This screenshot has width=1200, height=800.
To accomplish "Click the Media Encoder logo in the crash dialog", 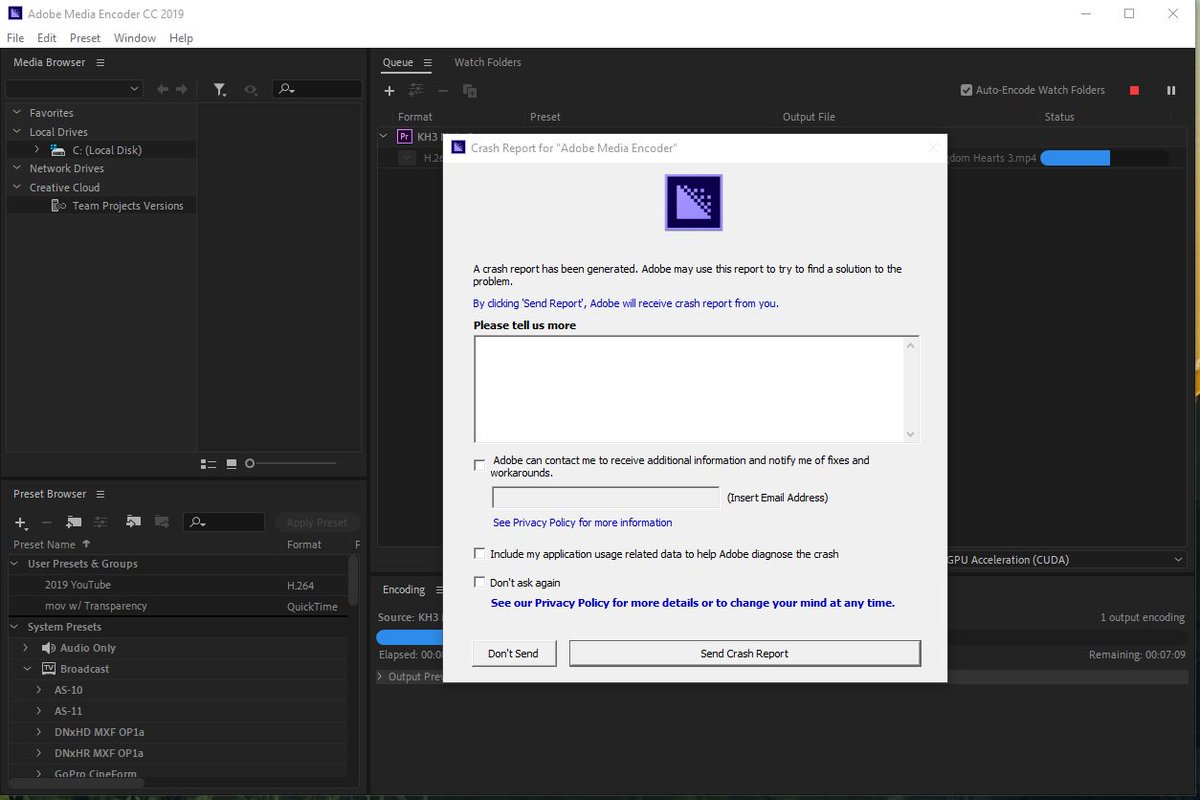I will [x=694, y=203].
